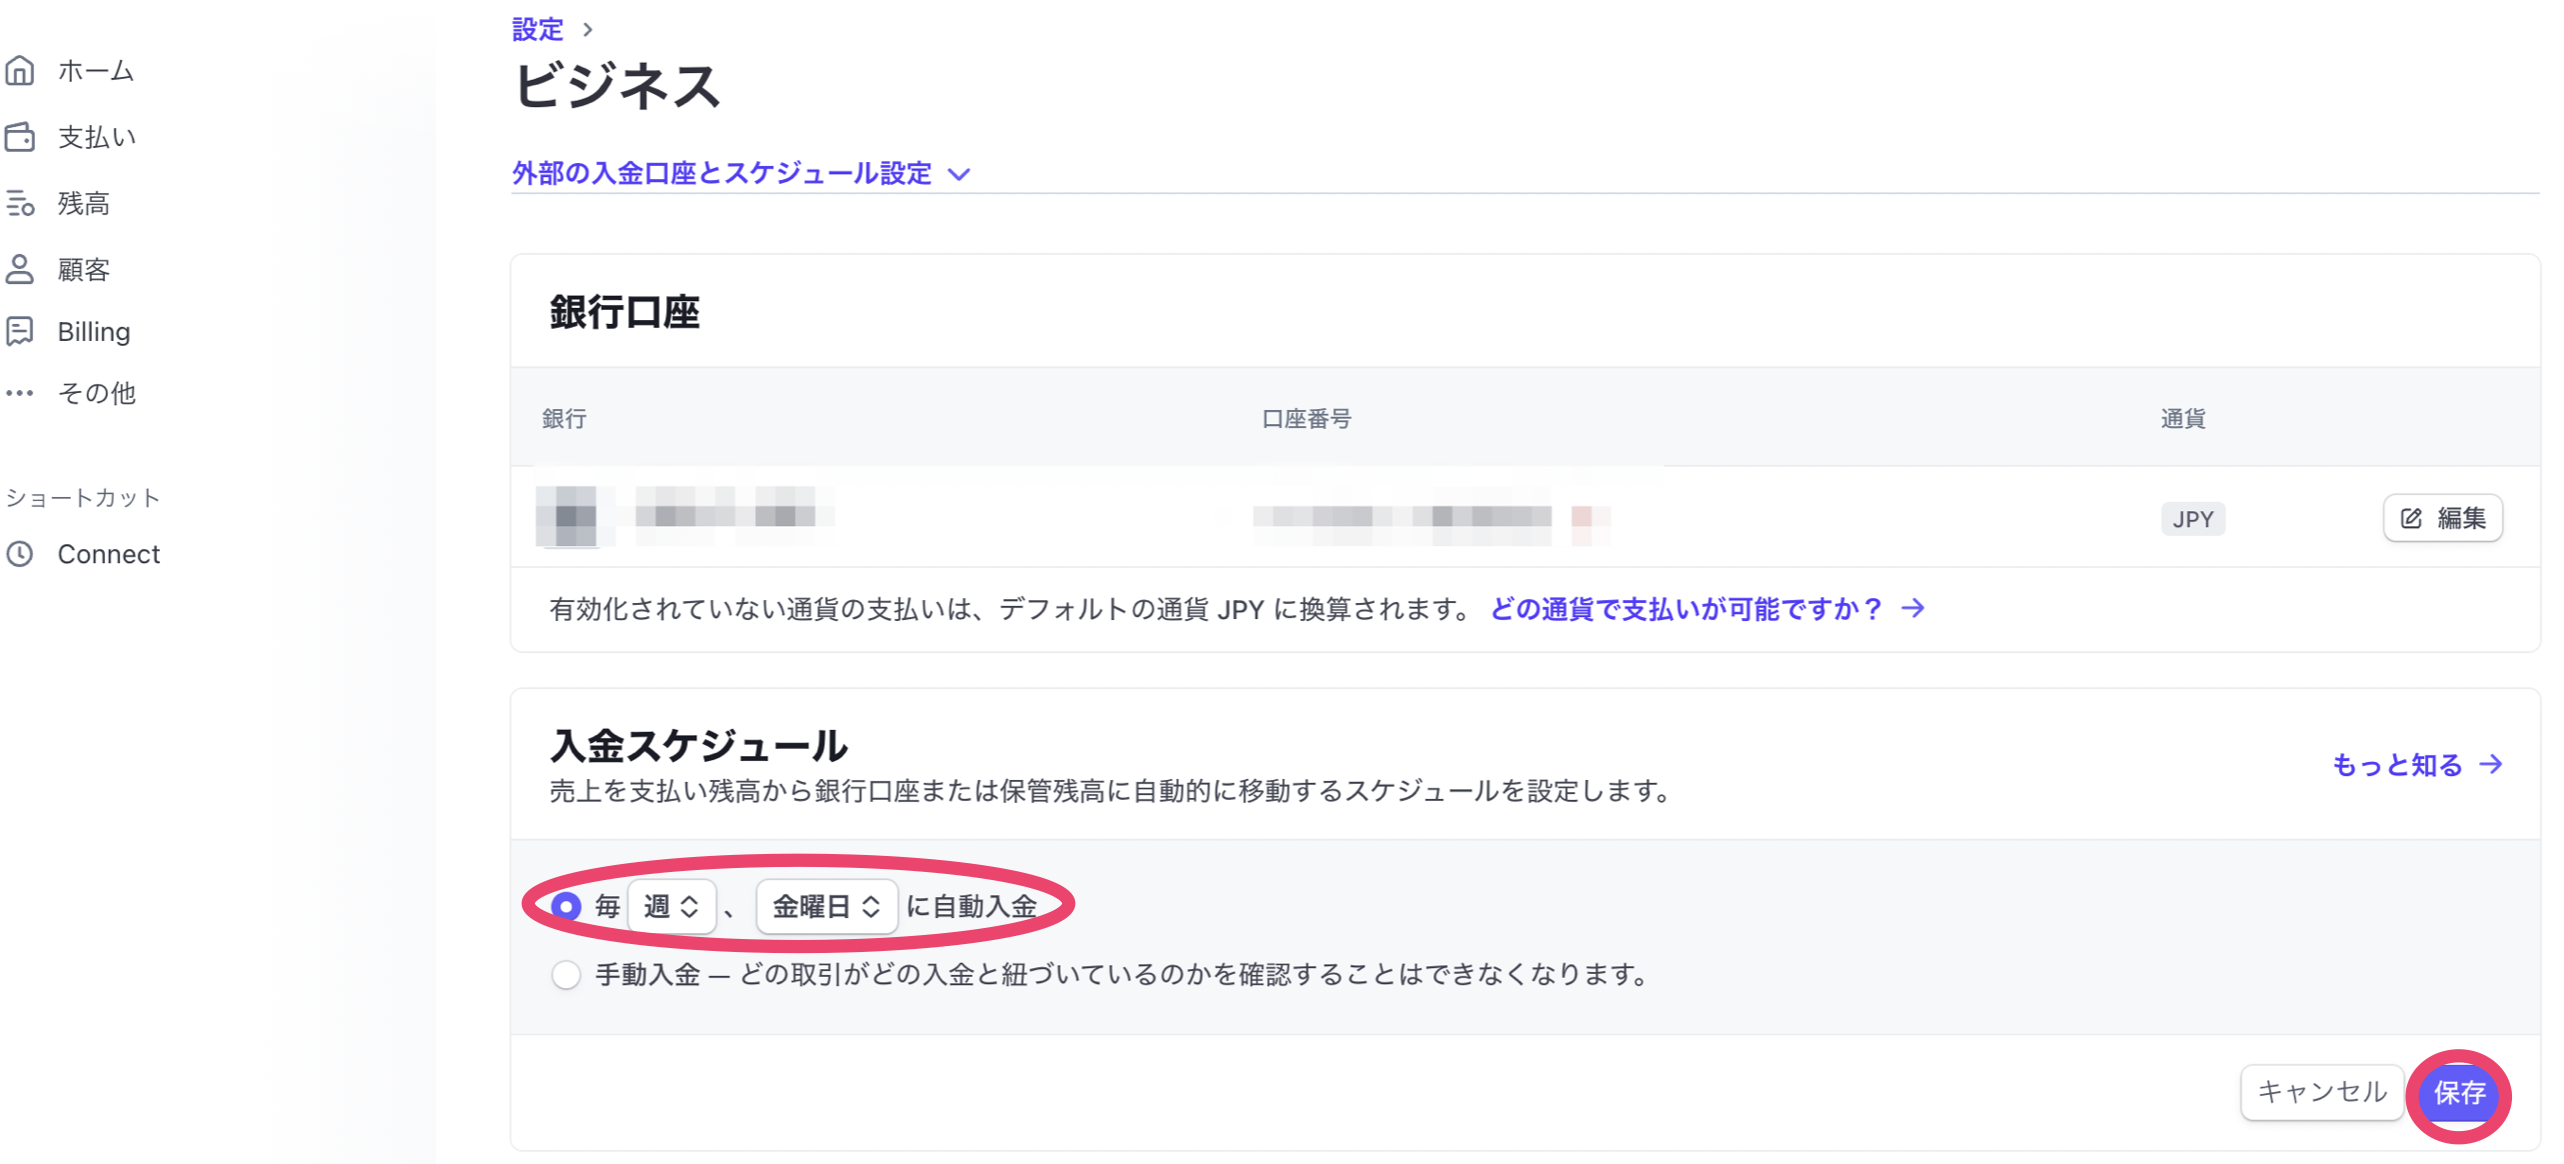Navigate back via the 設定 breadcrumb
This screenshot has width=2564, height=1164.
pos(536,28)
